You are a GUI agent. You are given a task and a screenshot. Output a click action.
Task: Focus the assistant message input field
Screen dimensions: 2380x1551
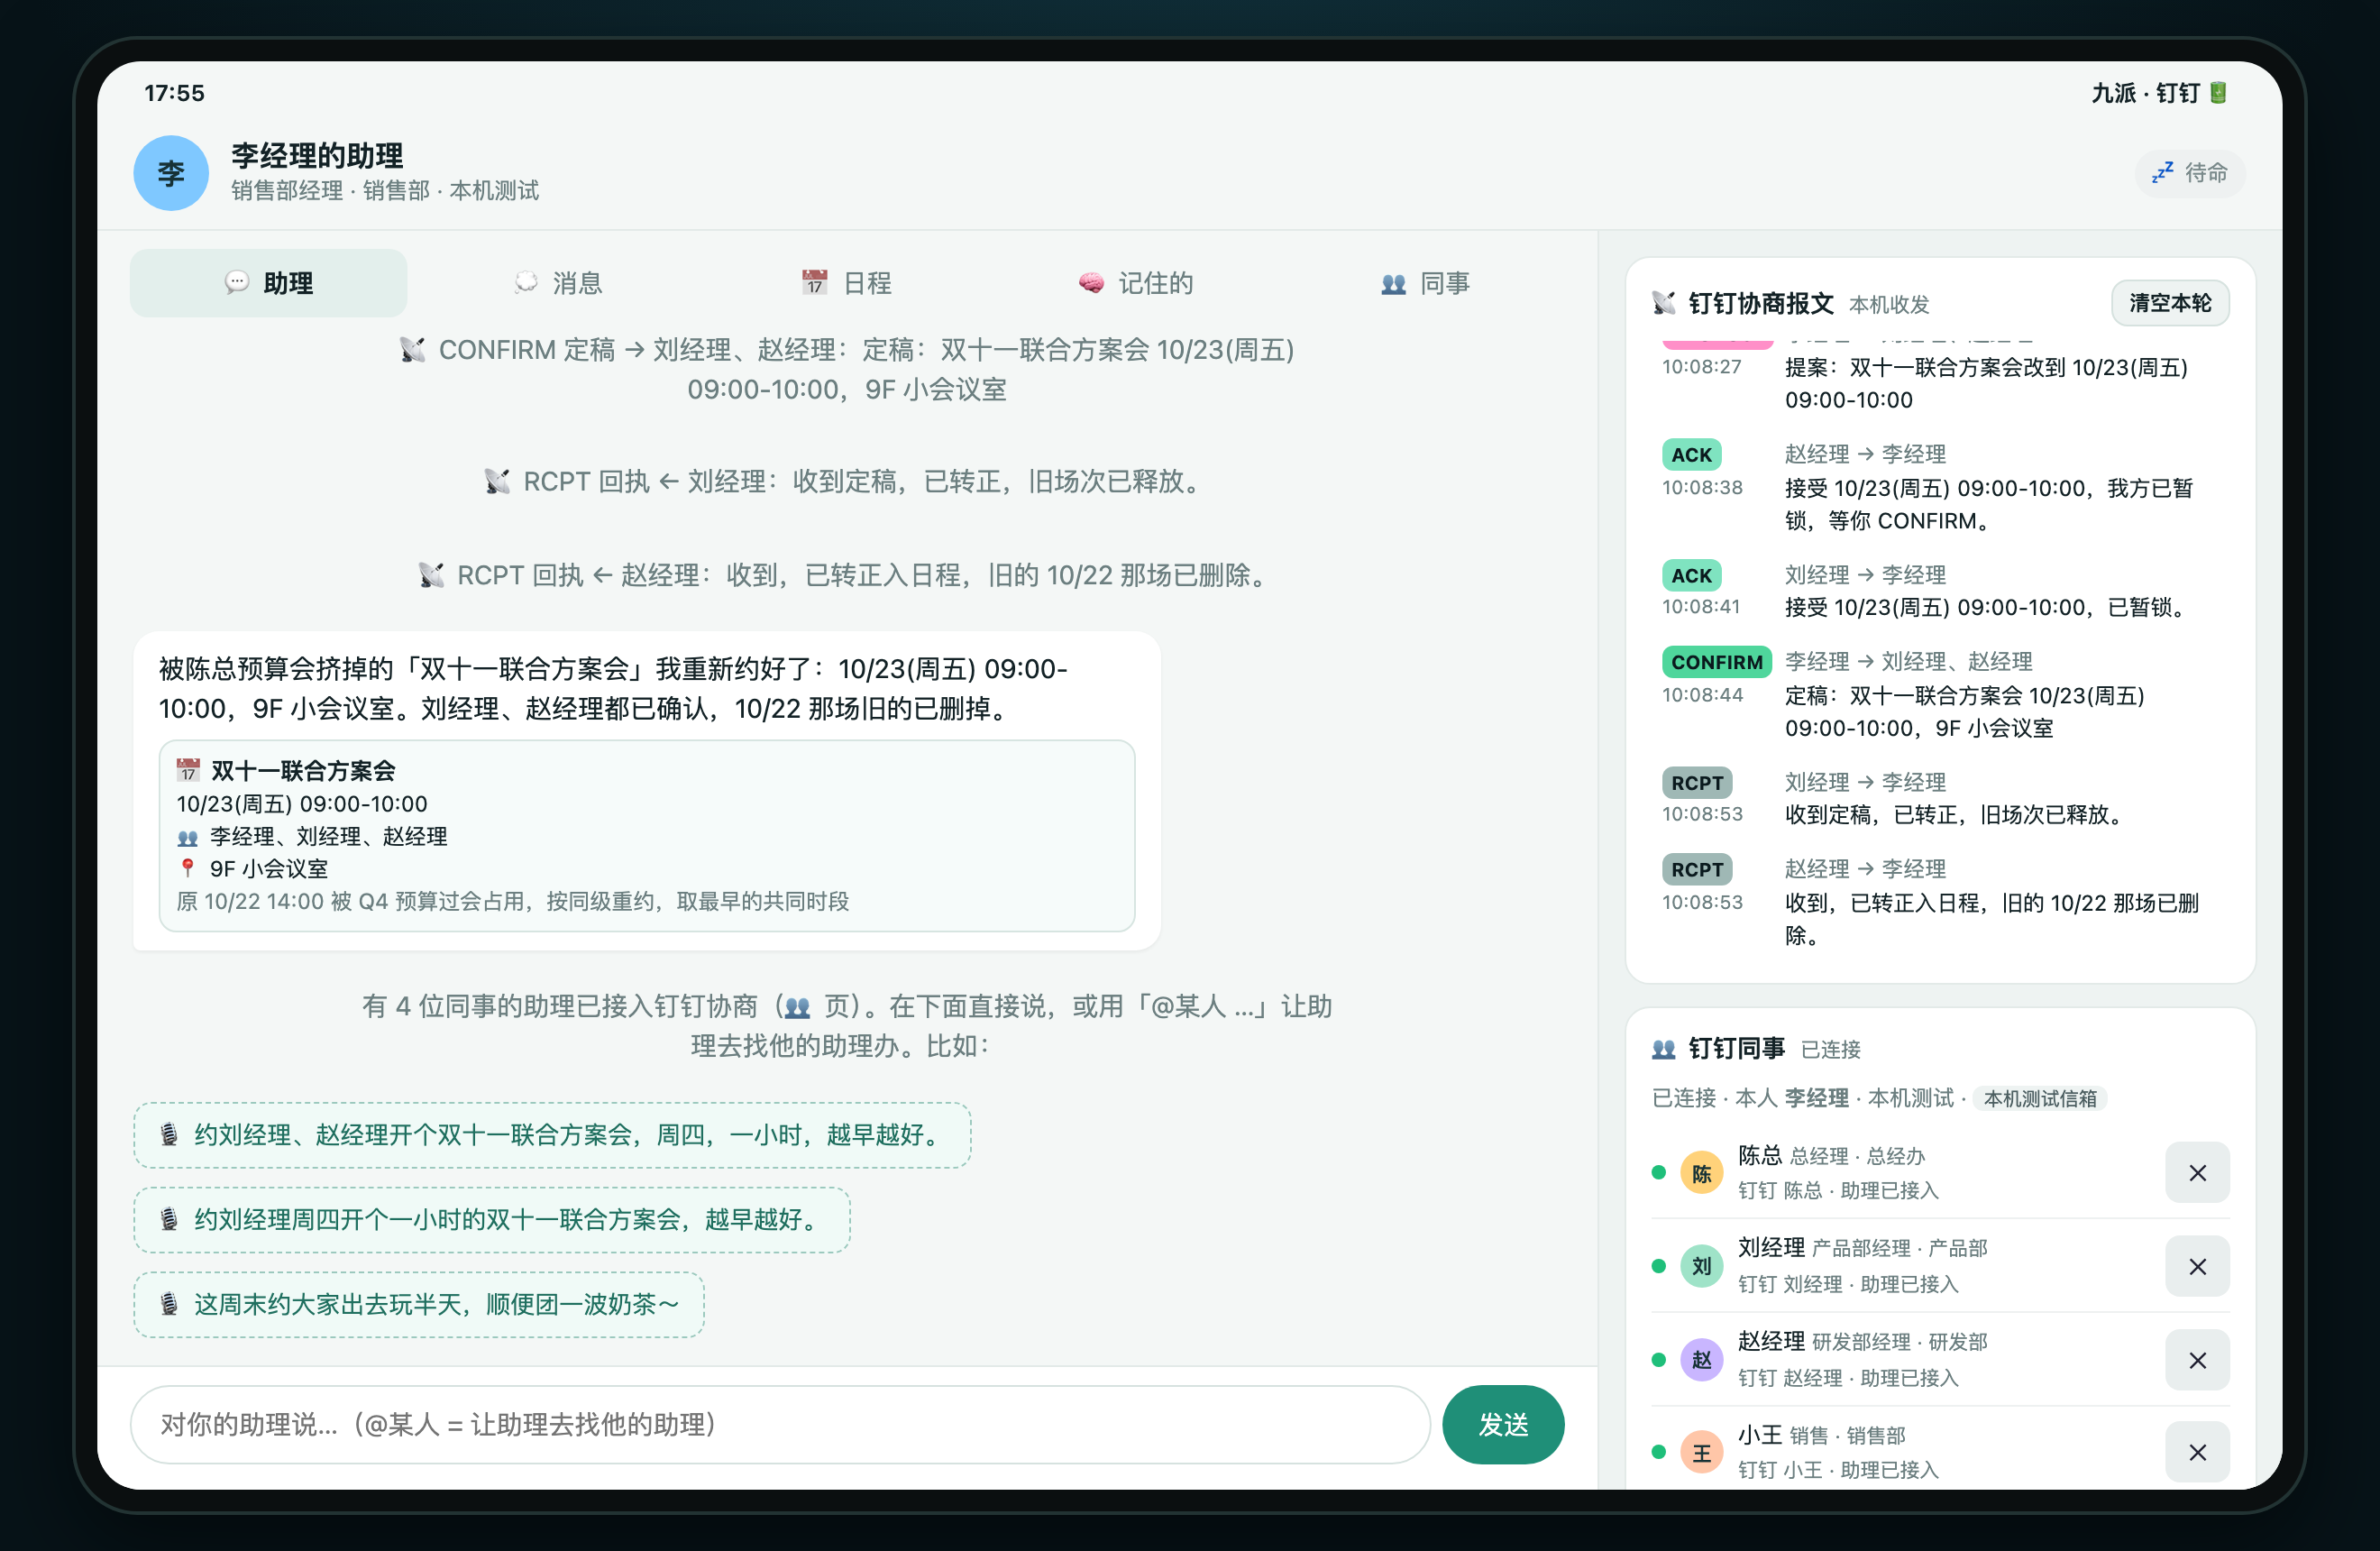tap(780, 1424)
